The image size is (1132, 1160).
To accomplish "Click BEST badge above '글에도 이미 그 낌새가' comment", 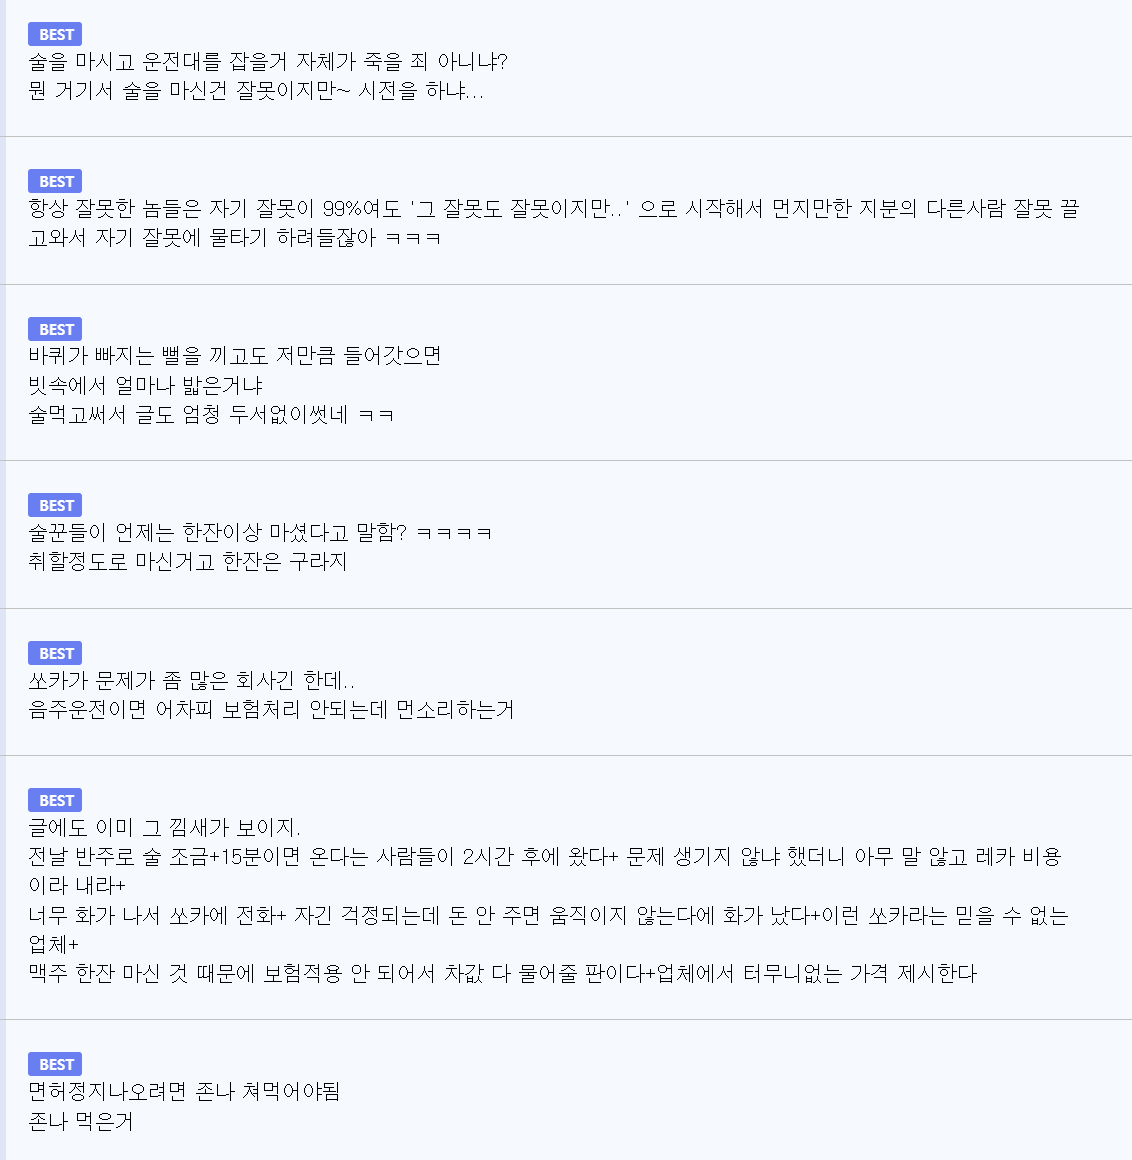I will 55,801.
